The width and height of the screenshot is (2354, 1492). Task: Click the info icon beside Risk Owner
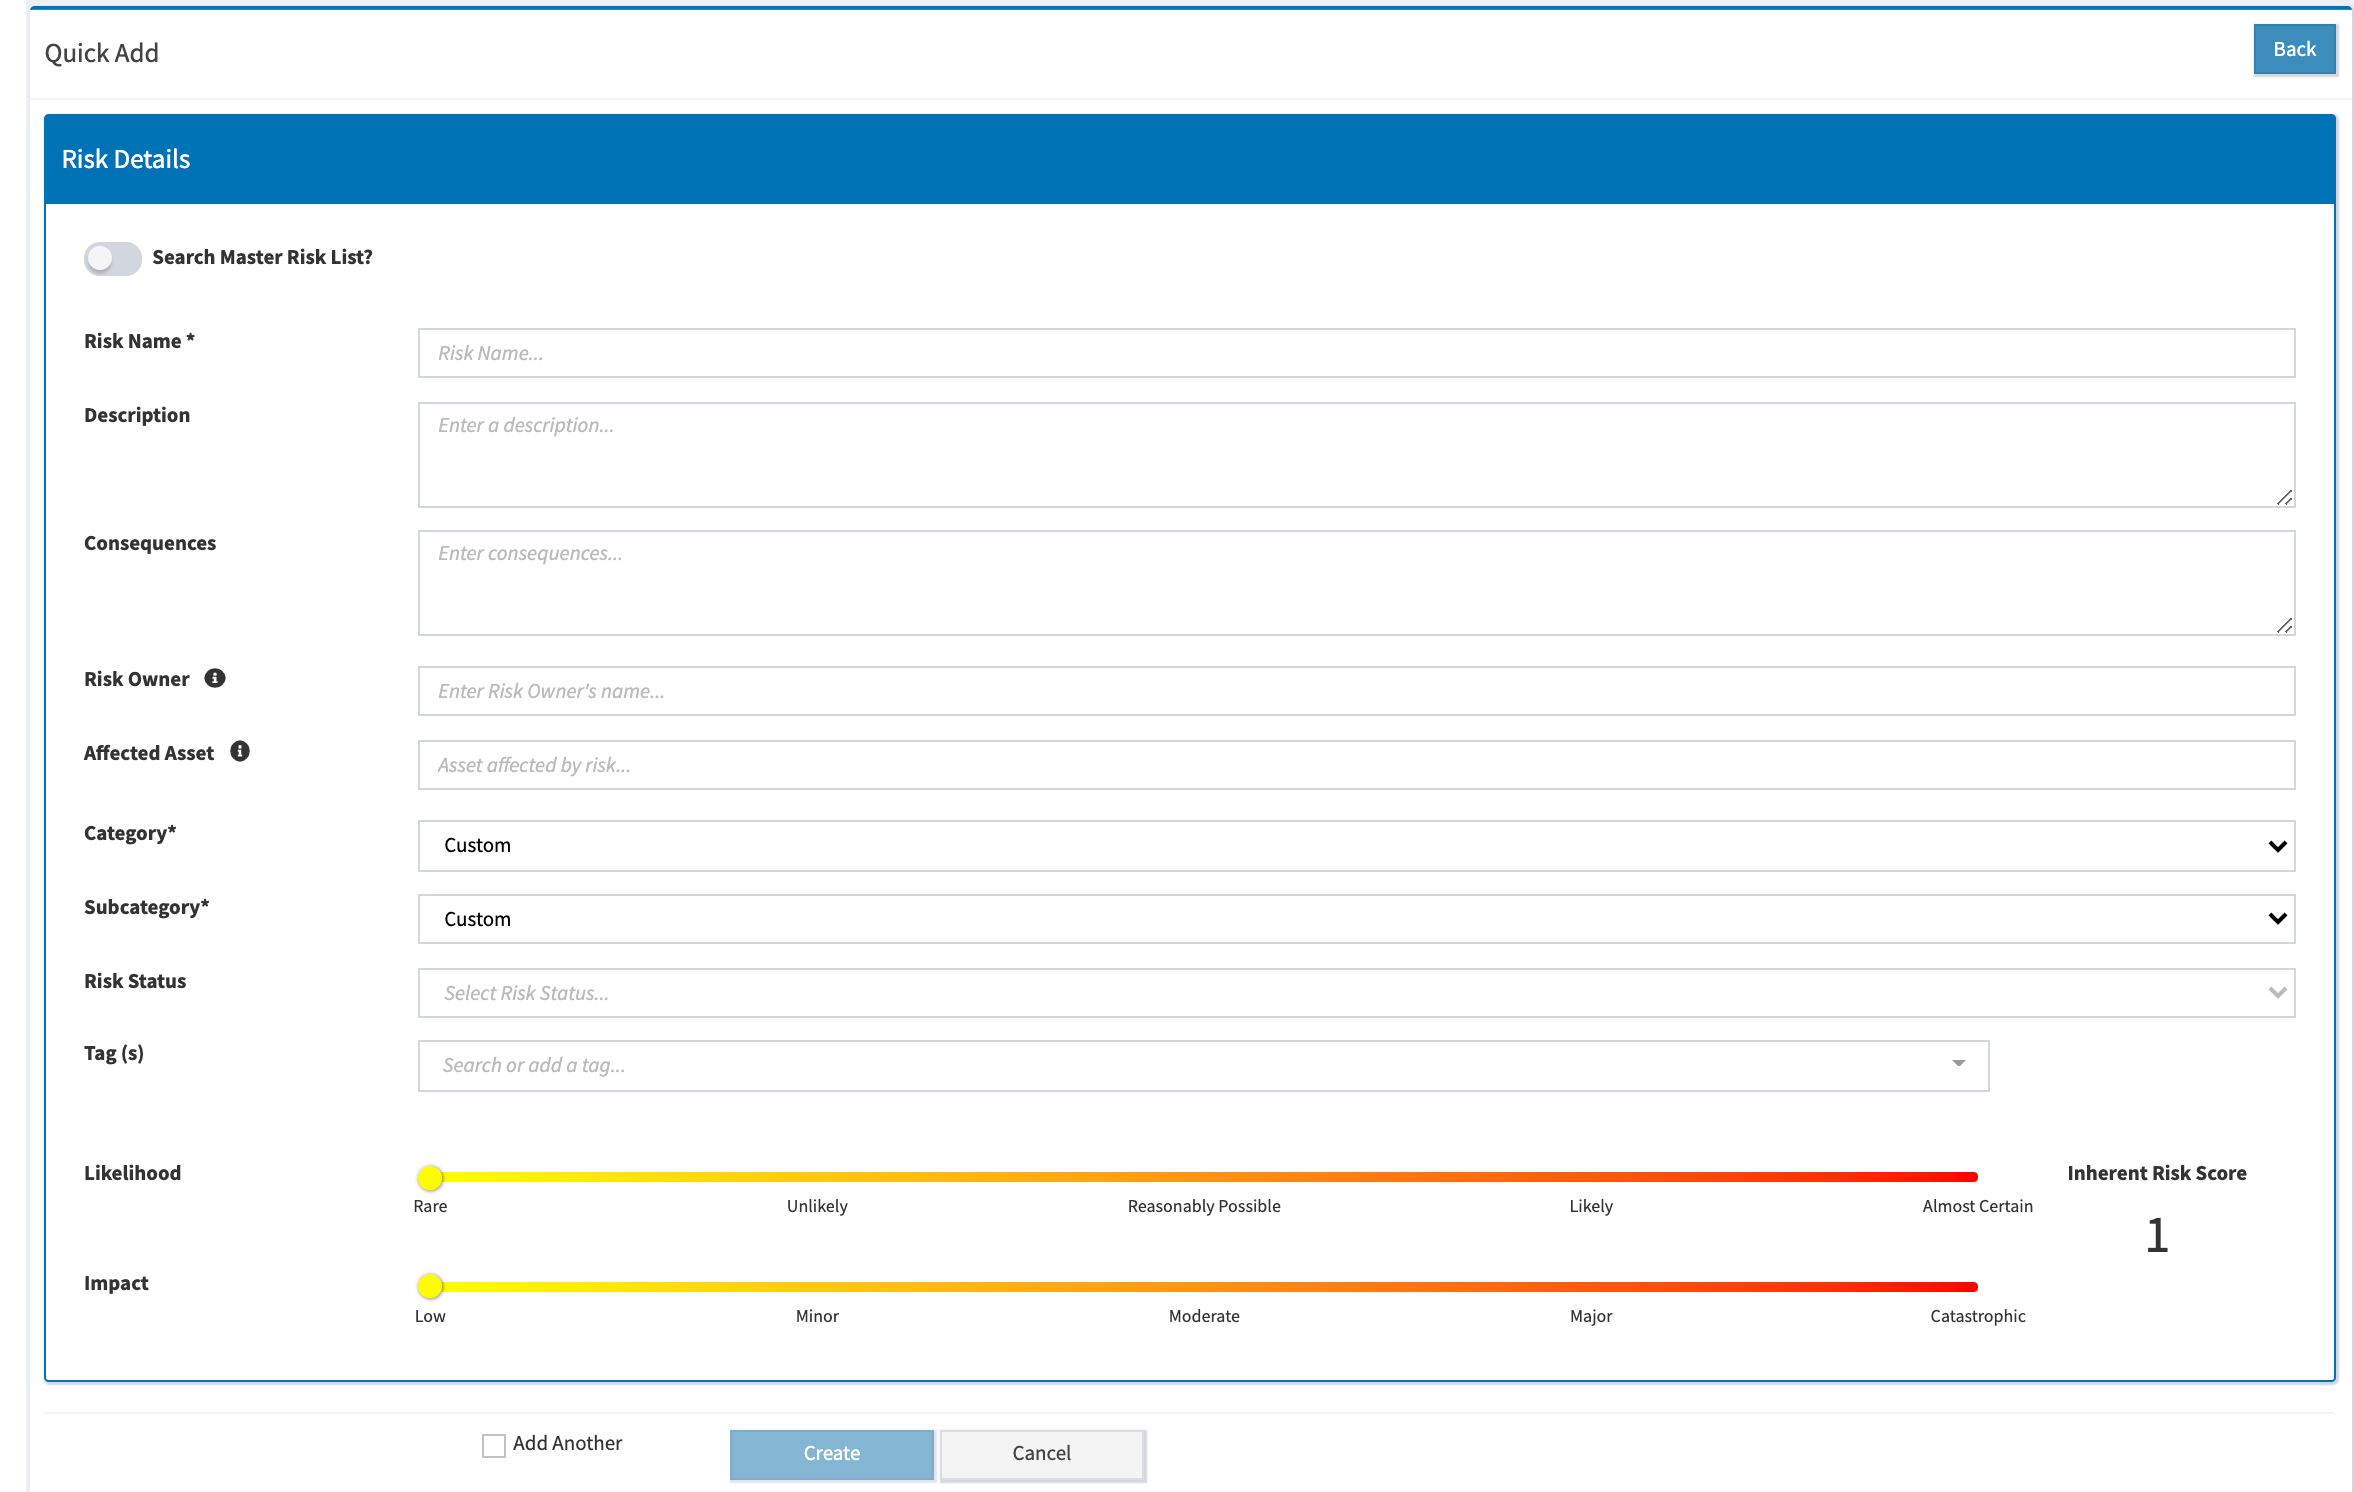coord(216,677)
